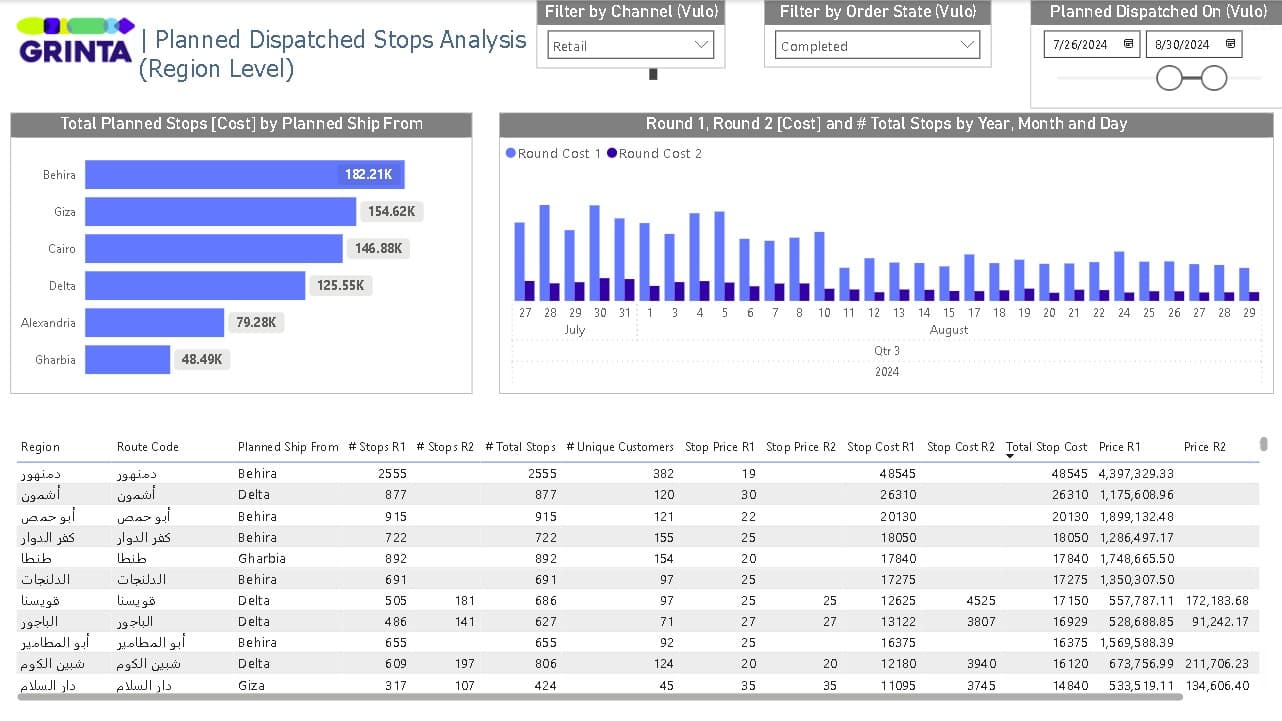Sort table by Region column header

40,447
